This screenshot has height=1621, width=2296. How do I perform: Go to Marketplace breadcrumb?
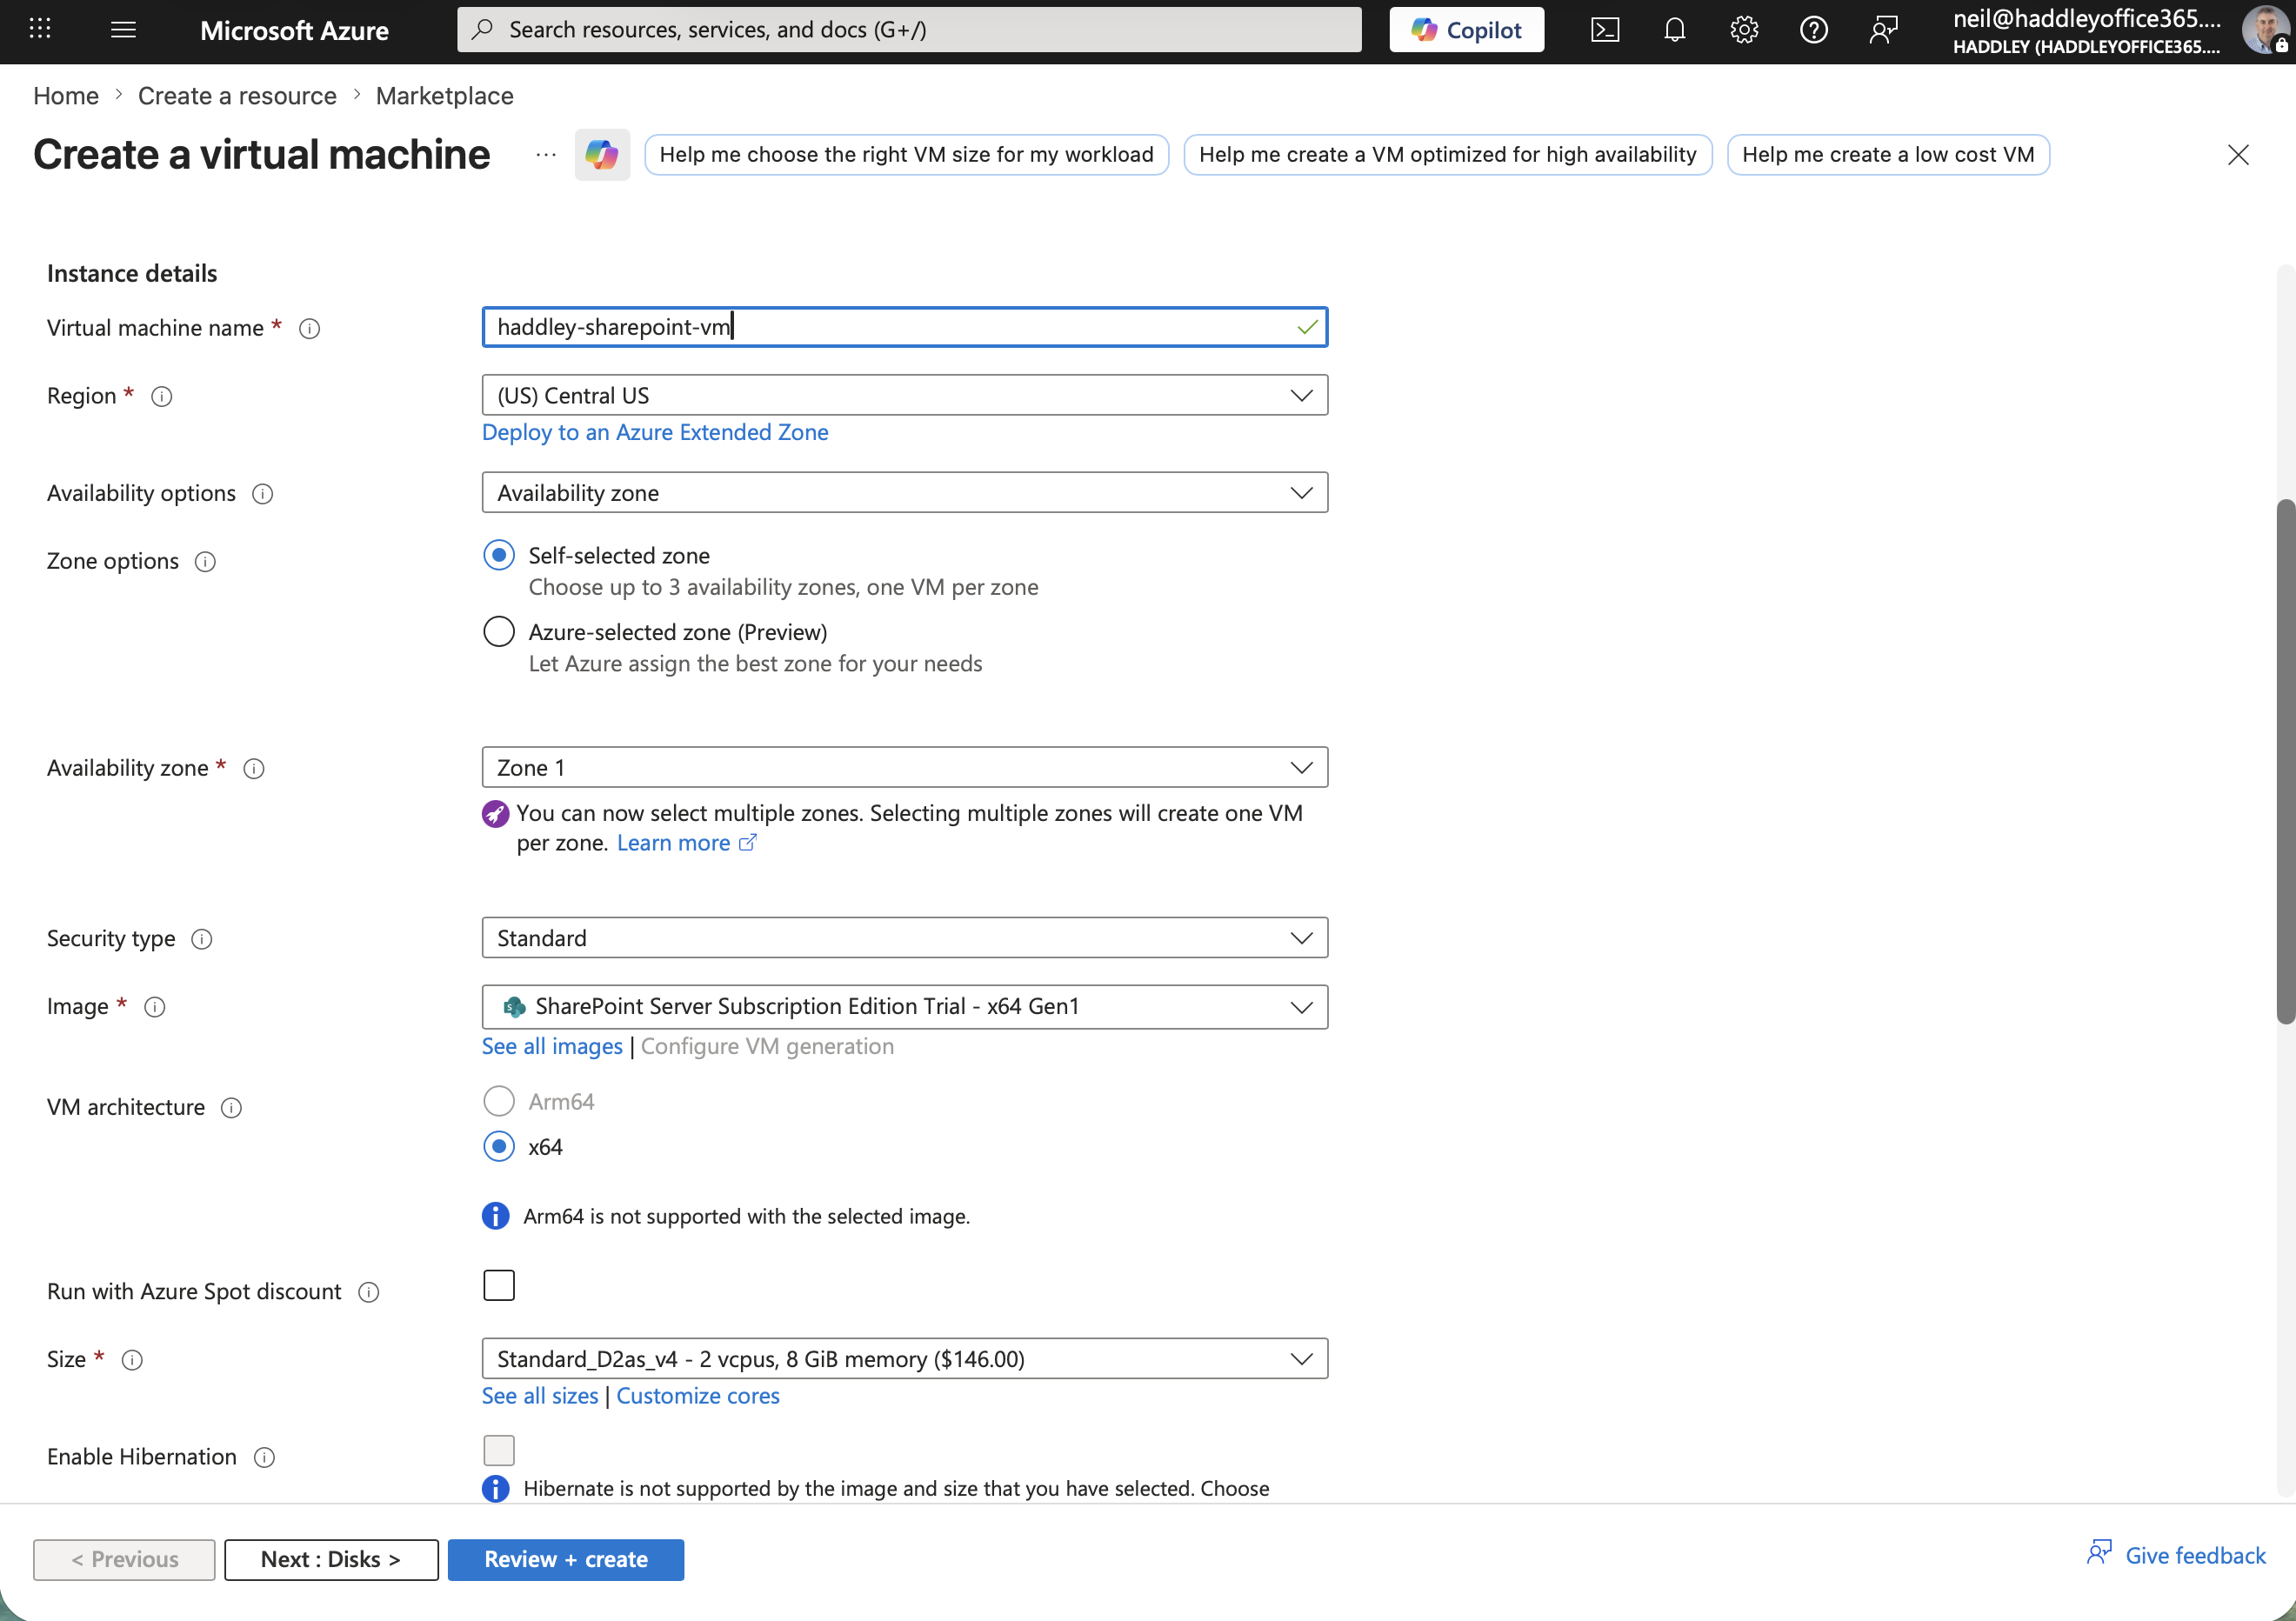pos(445,96)
